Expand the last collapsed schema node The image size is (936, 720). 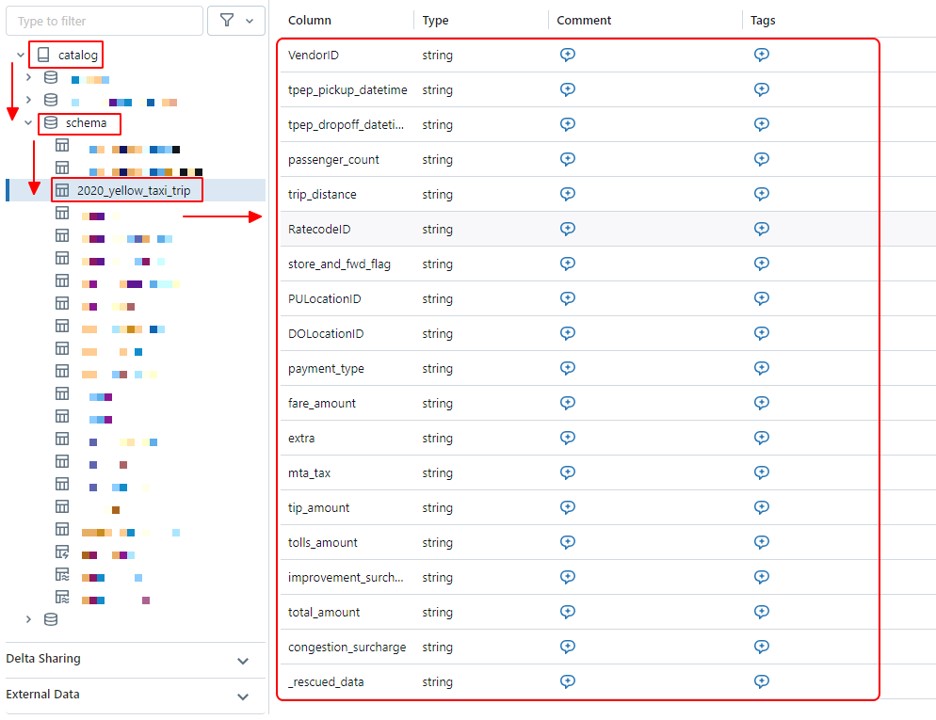[x=28, y=619]
